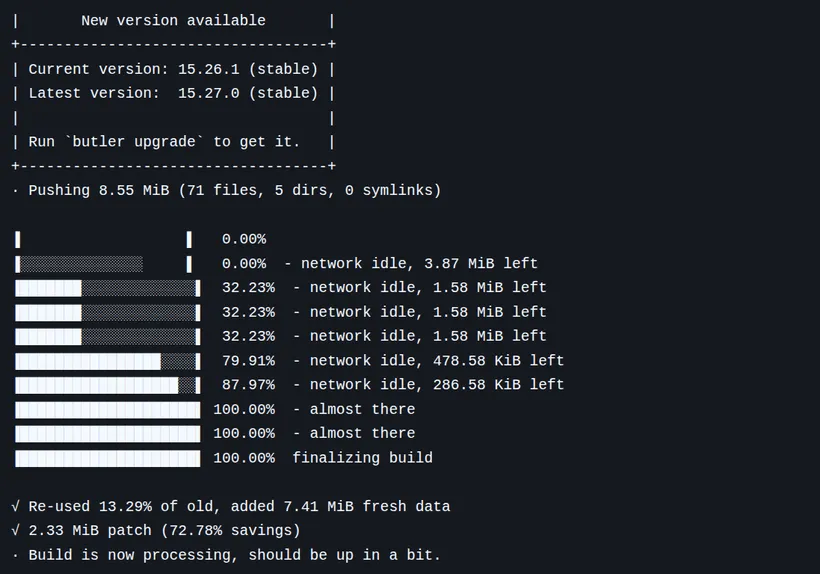Click the Pushing 8.55 MiB status line
This screenshot has width=820, height=574.
click(x=235, y=190)
